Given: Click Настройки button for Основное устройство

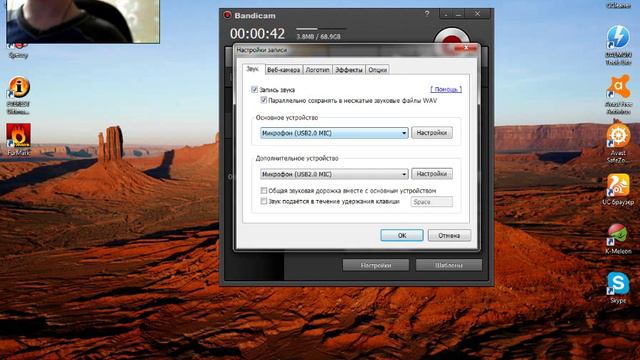Looking at the screenshot, I should (x=432, y=133).
